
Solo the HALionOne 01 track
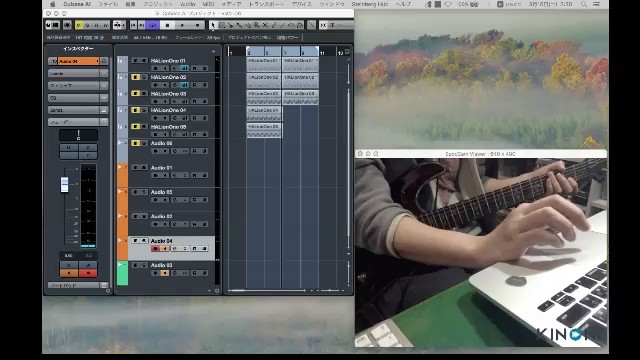pyautogui.click(x=144, y=60)
